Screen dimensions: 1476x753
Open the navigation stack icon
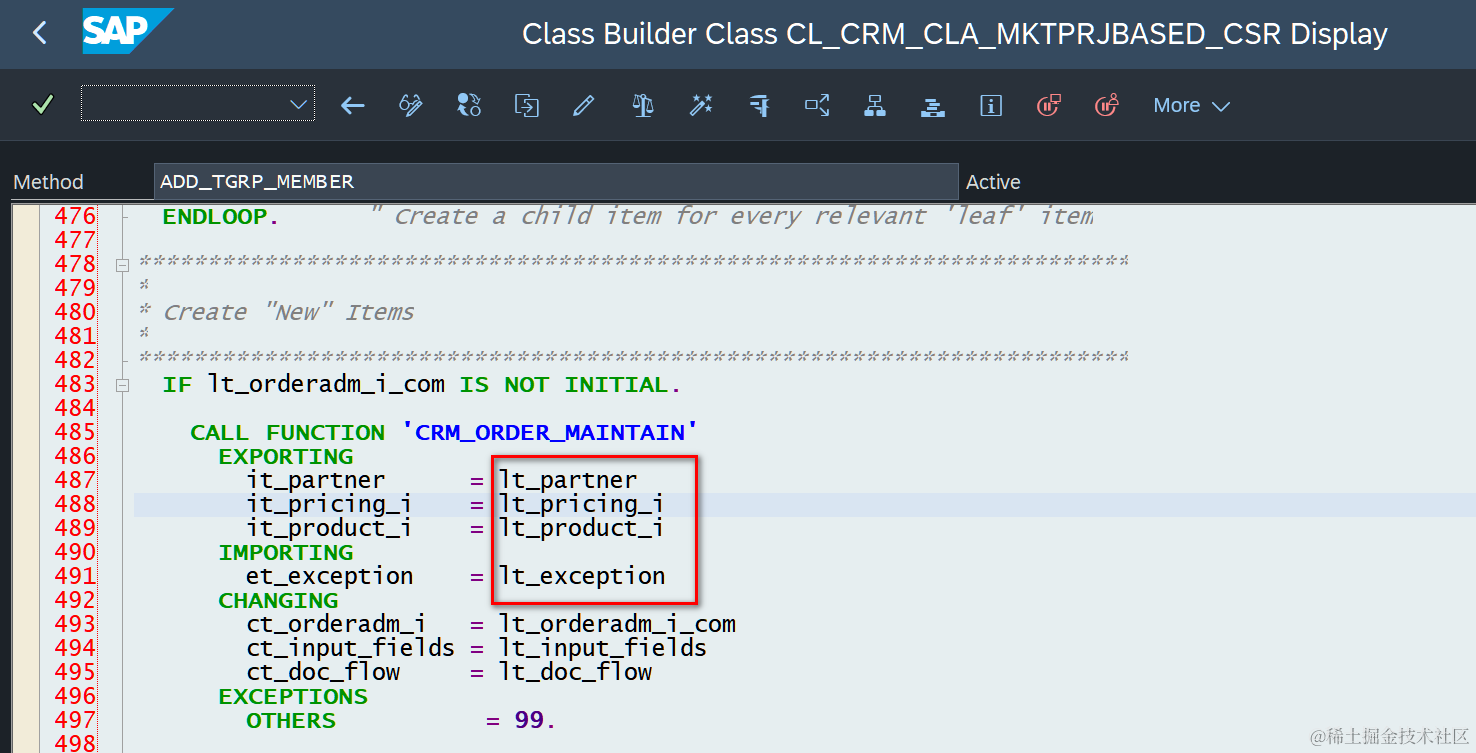click(933, 105)
